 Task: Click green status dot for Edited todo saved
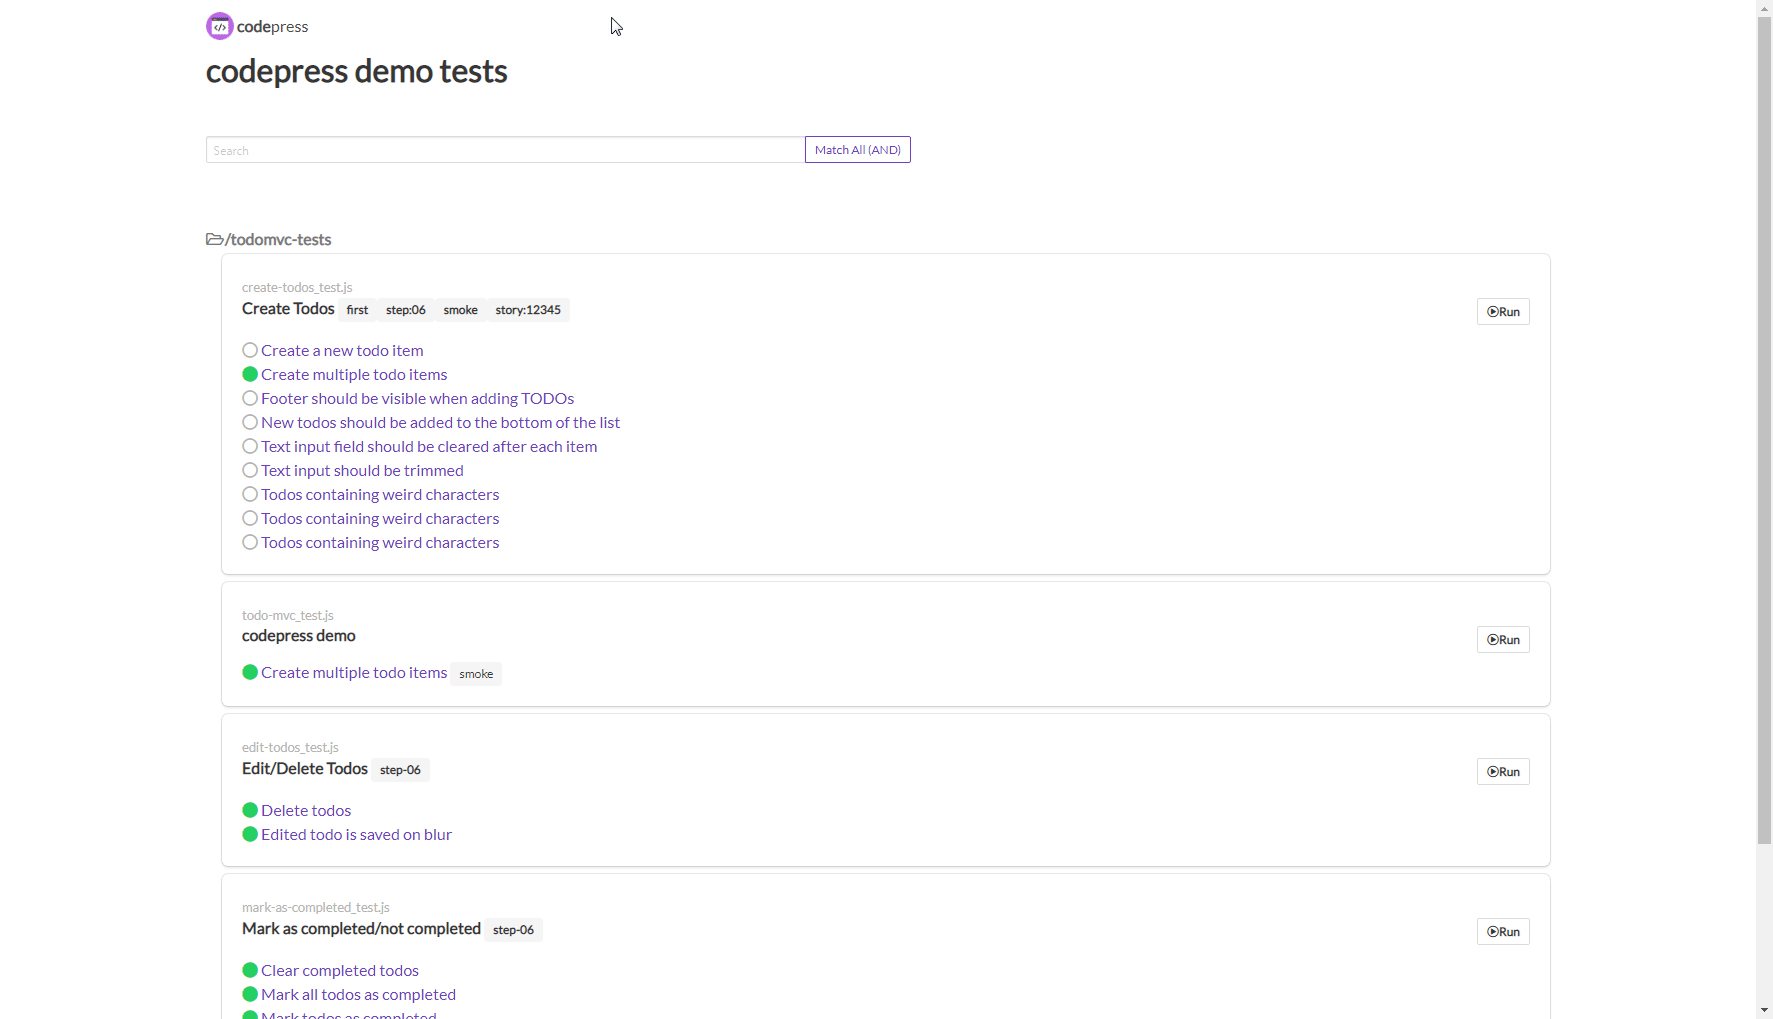coord(250,834)
